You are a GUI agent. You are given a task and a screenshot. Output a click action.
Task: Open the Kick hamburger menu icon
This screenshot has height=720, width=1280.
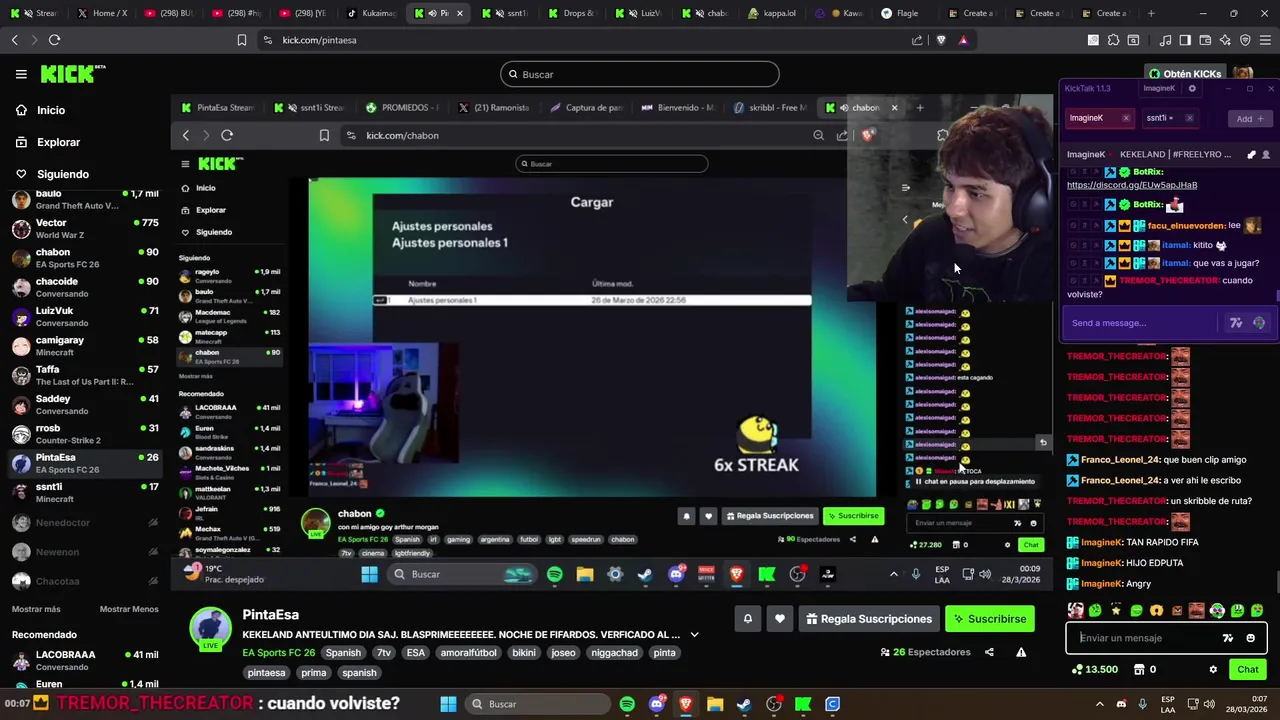click(x=21, y=74)
